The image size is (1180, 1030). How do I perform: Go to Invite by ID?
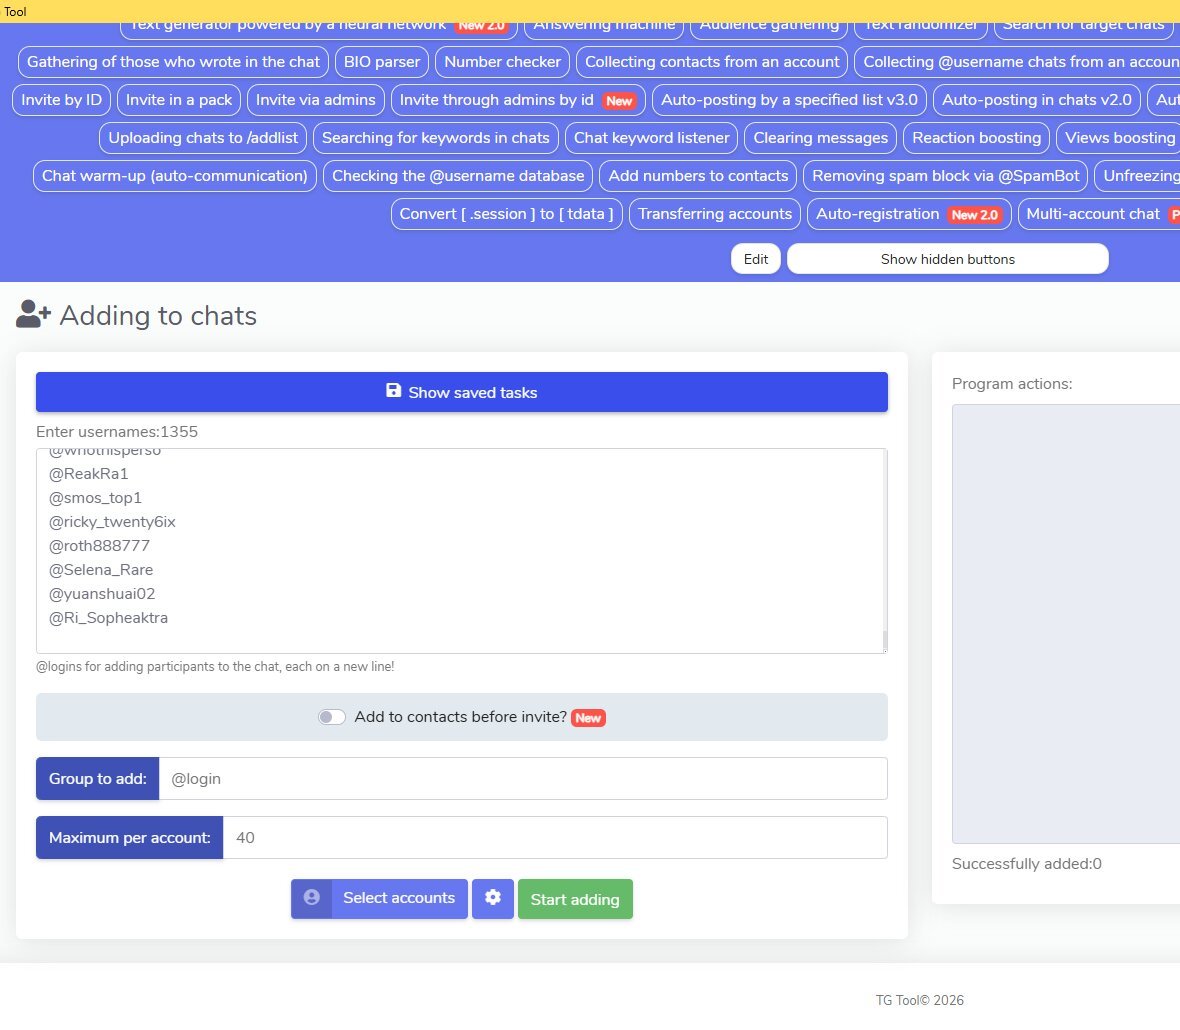click(x=61, y=100)
